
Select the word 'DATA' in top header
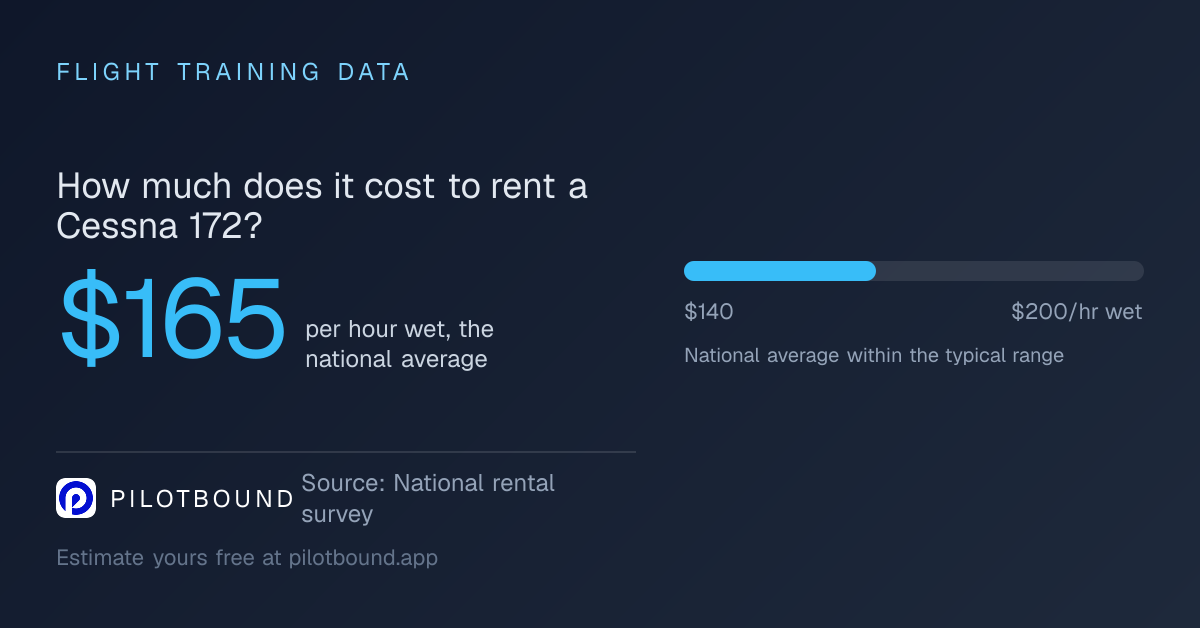[374, 72]
